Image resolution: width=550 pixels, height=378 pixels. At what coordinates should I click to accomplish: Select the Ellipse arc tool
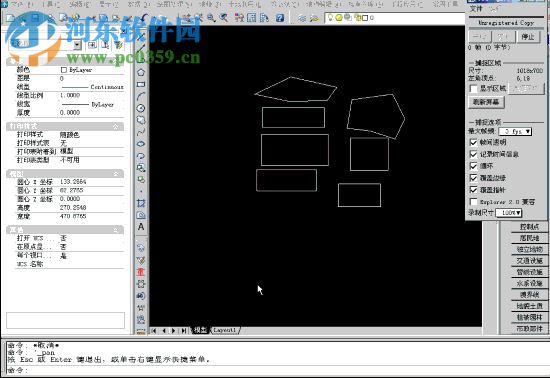pos(141,156)
